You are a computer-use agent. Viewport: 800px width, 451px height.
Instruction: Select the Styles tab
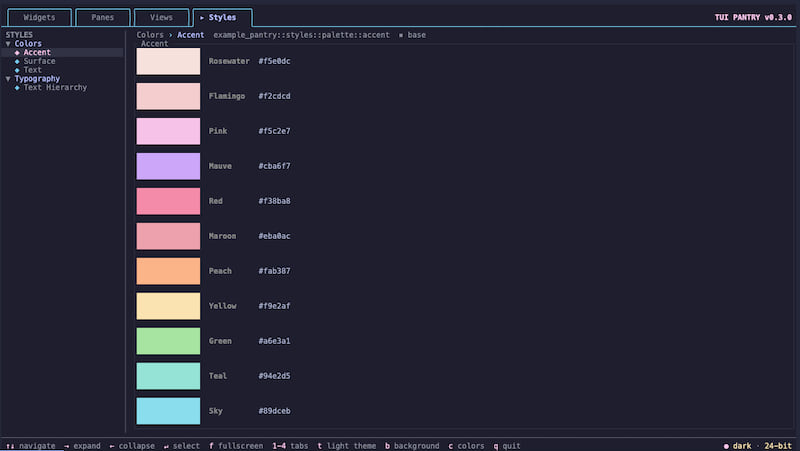pyautogui.click(x=222, y=17)
